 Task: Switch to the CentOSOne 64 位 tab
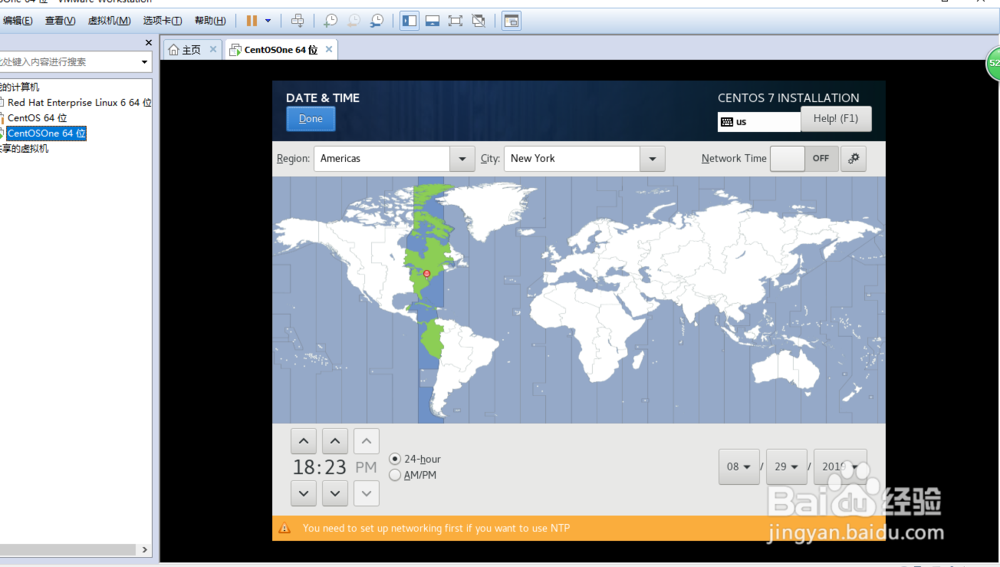[281, 50]
